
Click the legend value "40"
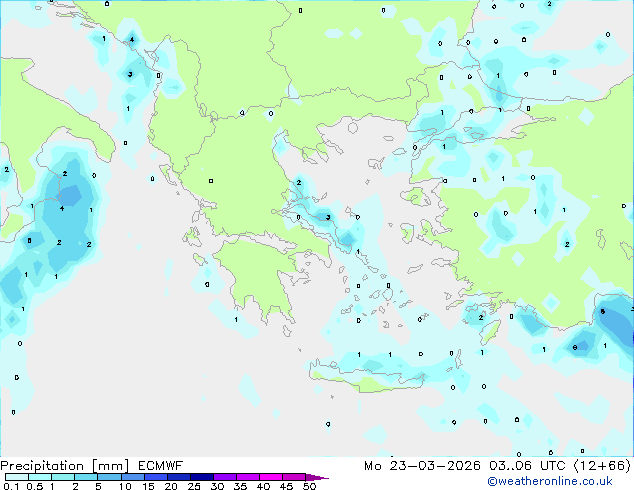click(263, 486)
